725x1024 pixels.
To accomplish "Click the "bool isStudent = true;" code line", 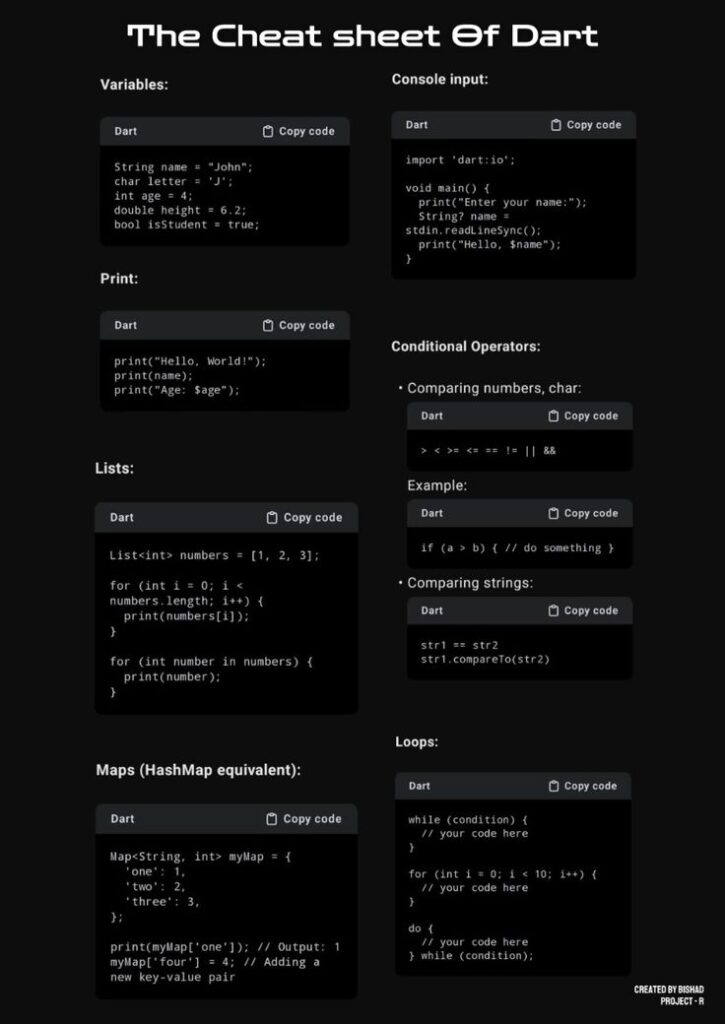I will coord(186,225).
